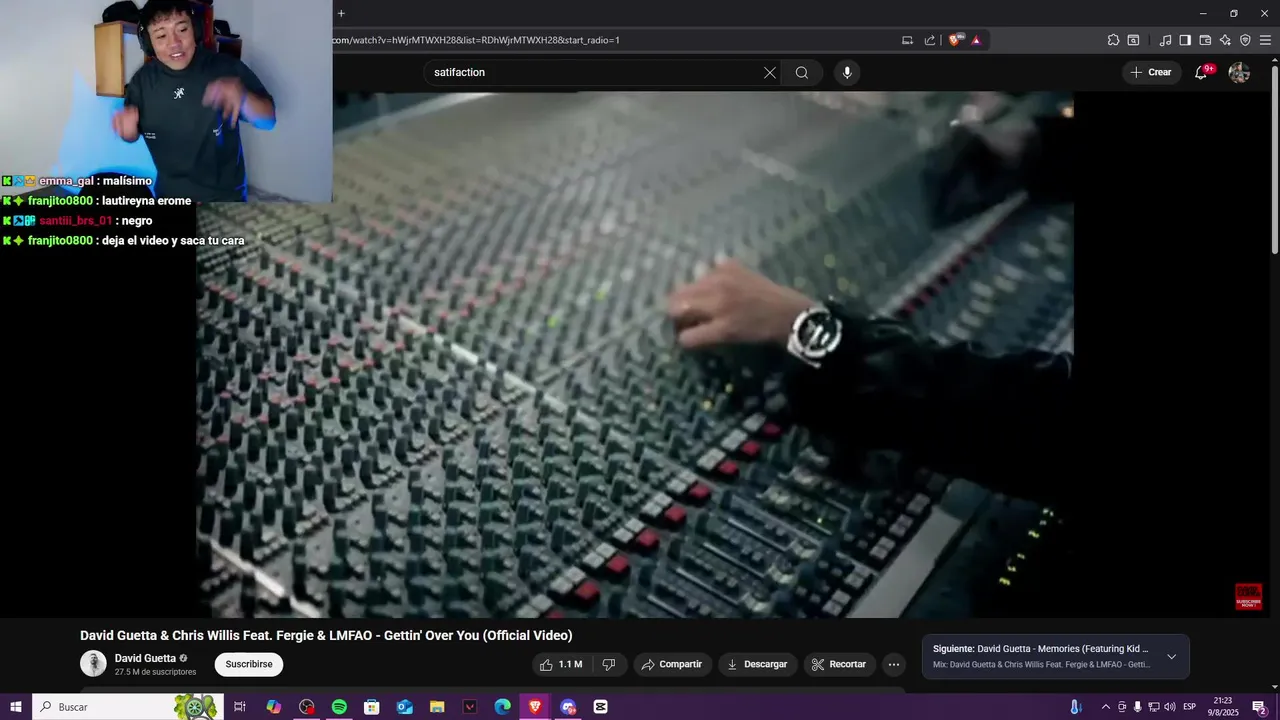Clear the YouTube search box with X
Viewport: 1280px width, 720px height.
tap(770, 72)
